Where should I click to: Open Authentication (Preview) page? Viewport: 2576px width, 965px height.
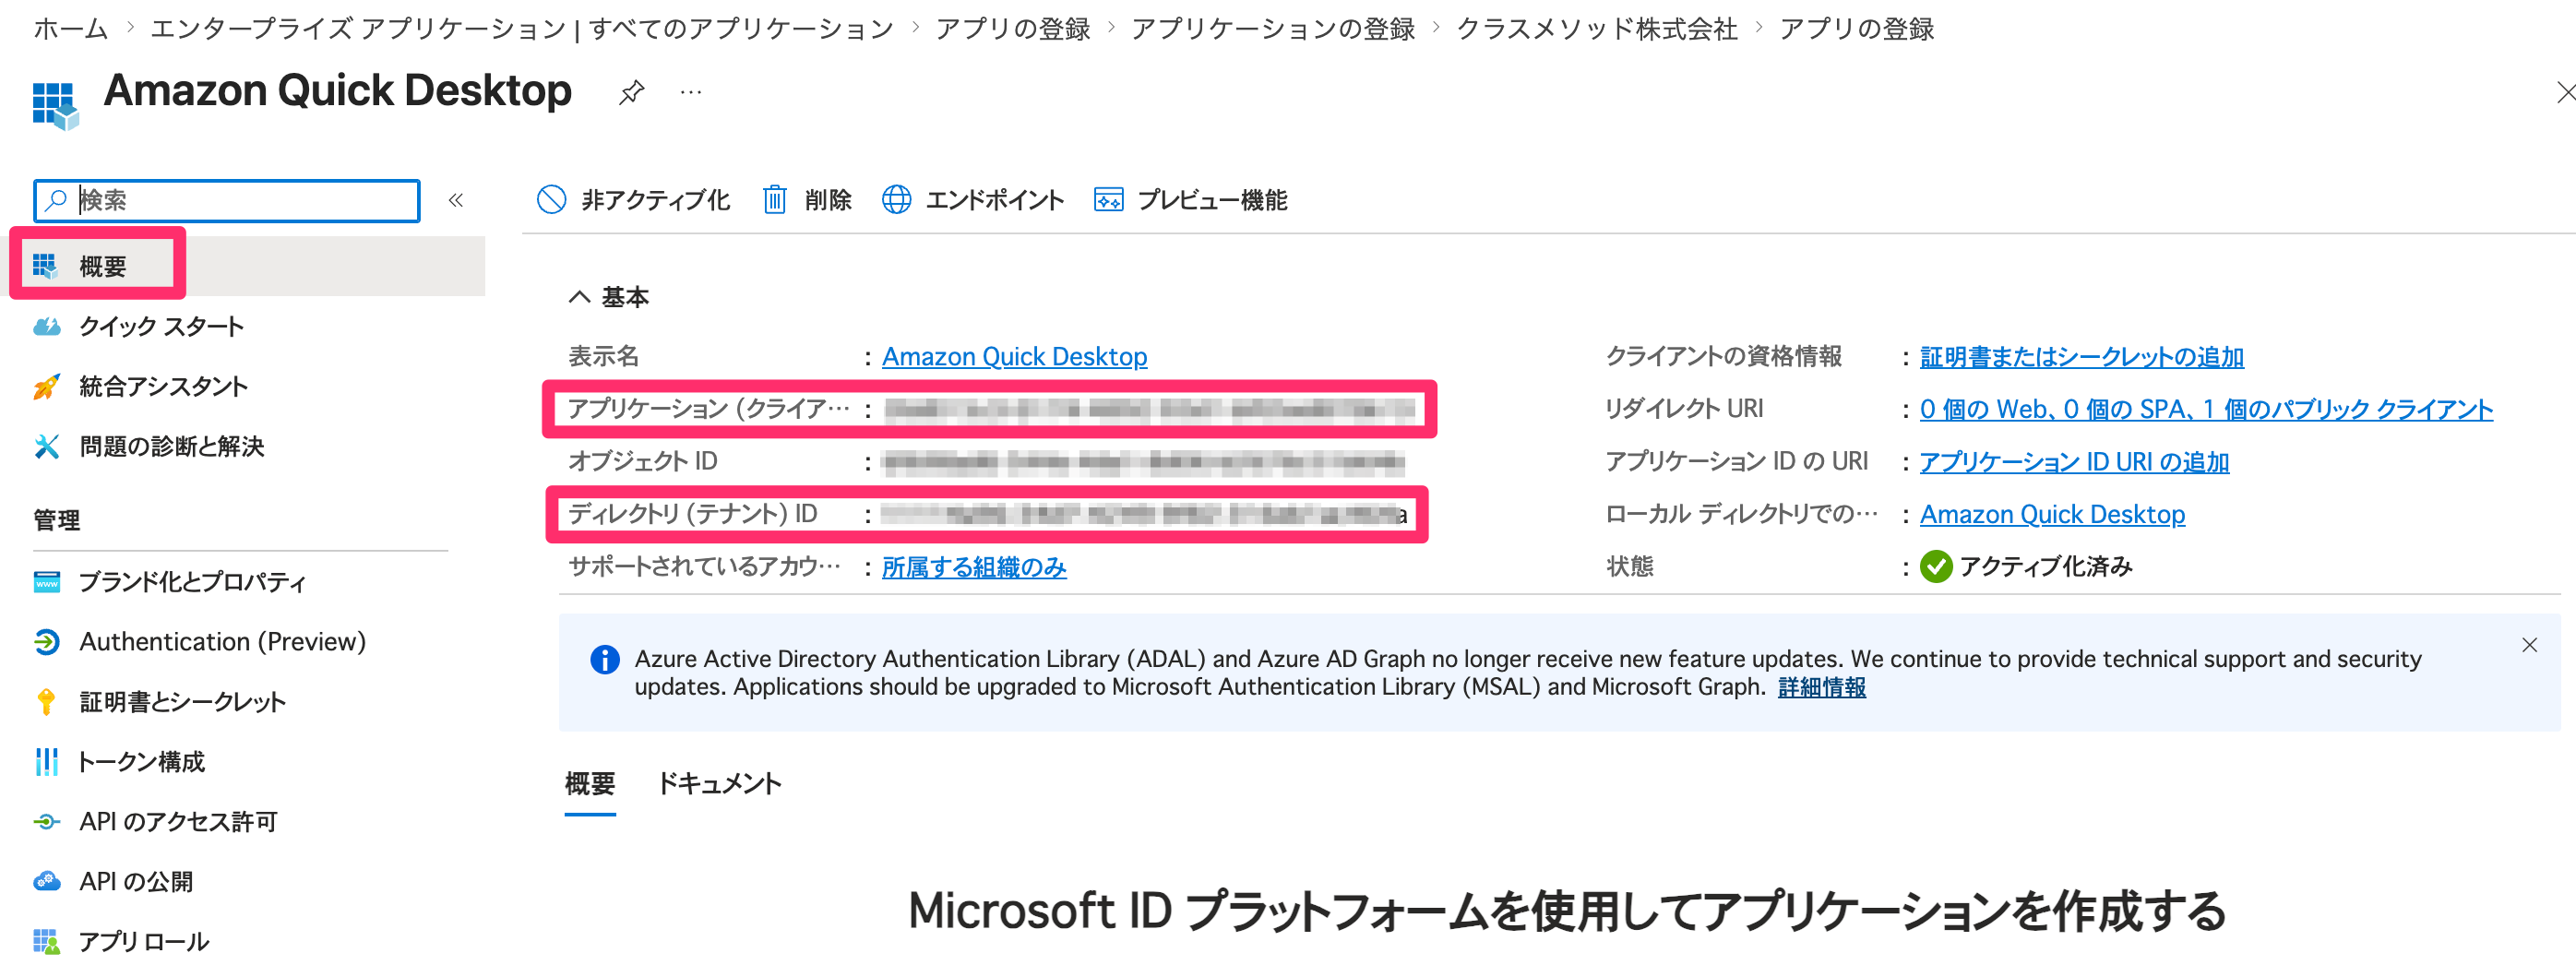(x=223, y=641)
